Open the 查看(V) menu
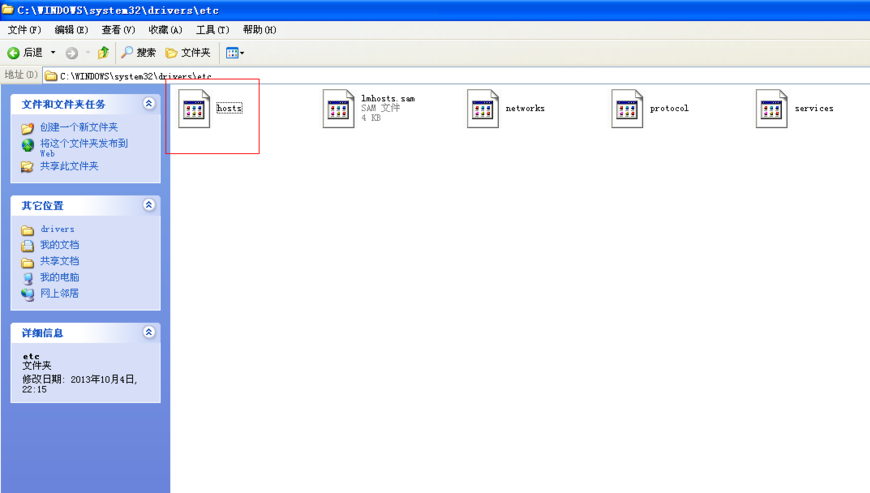This screenshot has height=493, width=870. click(x=118, y=29)
